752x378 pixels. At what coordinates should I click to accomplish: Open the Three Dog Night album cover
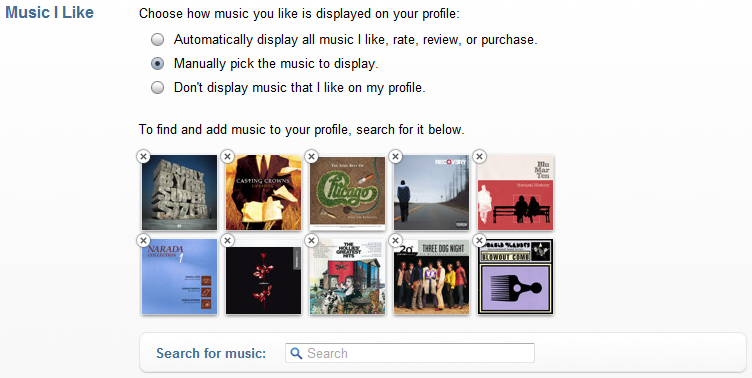[x=431, y=277]
